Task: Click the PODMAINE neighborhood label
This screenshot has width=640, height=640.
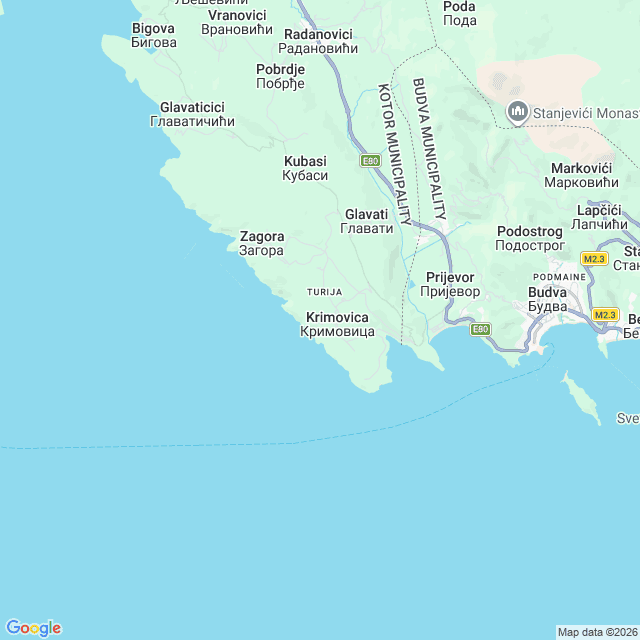Action: coord(560,277)
